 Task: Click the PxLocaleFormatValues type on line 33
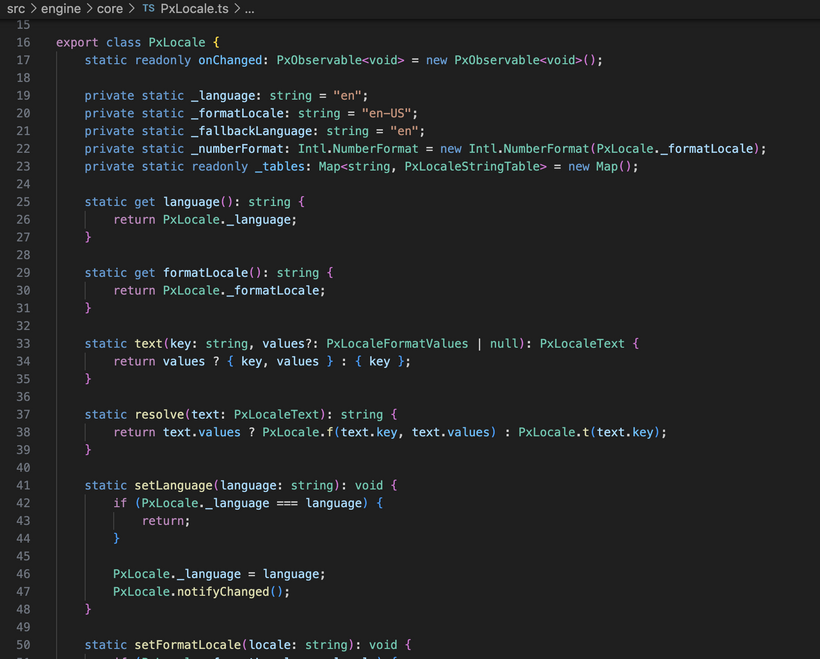[x=397, y=344]
